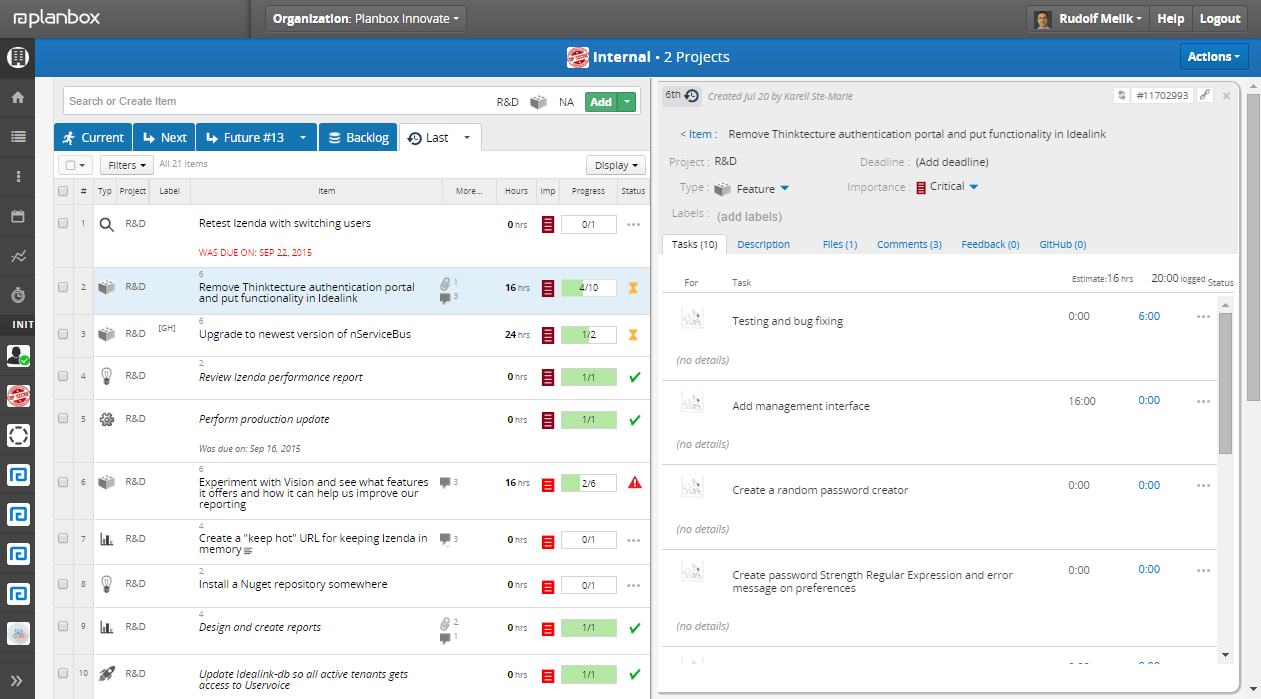Change Importance via Critical dropdown arrow

coord(974,187)
